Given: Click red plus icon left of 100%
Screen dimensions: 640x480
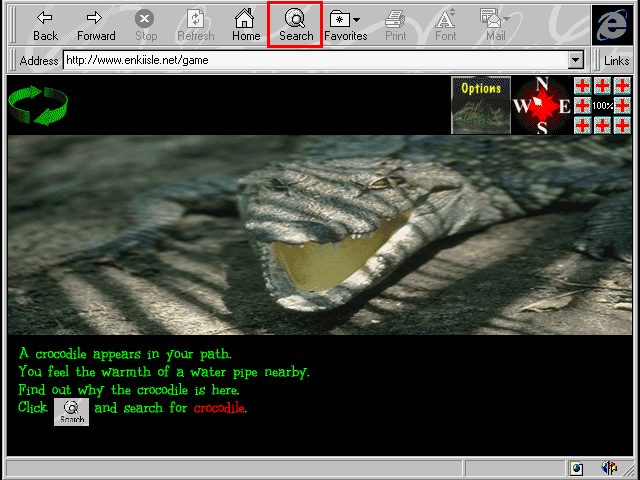Looking at the screenshot, I should pos(583,106).
